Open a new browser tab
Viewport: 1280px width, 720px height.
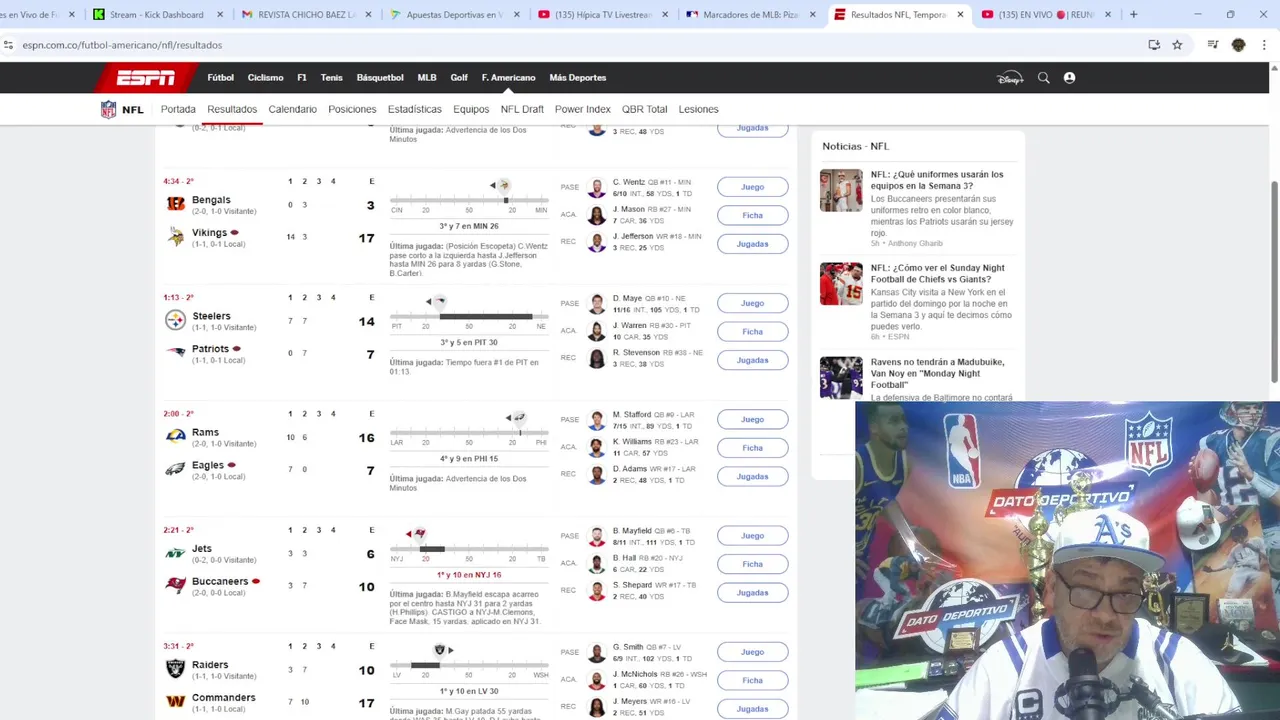coord(1133,14)
